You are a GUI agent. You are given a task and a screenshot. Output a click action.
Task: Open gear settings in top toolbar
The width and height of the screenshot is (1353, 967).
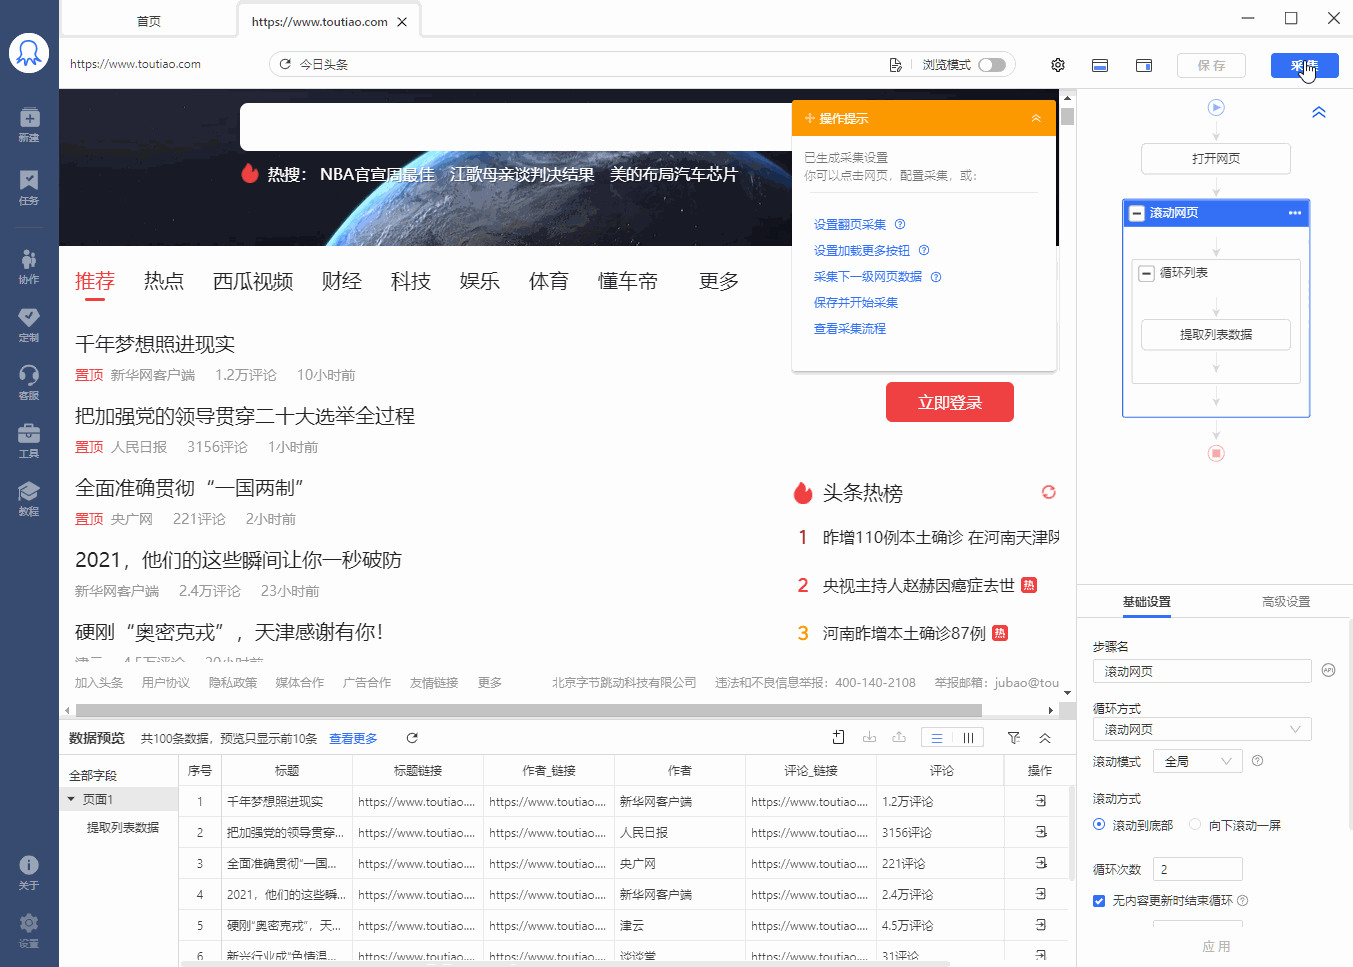point(1058,65)
